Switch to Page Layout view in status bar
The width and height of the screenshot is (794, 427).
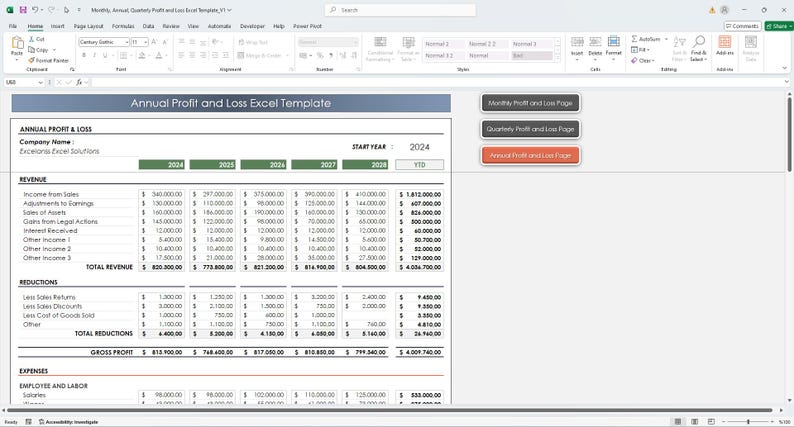coord(695,421)
